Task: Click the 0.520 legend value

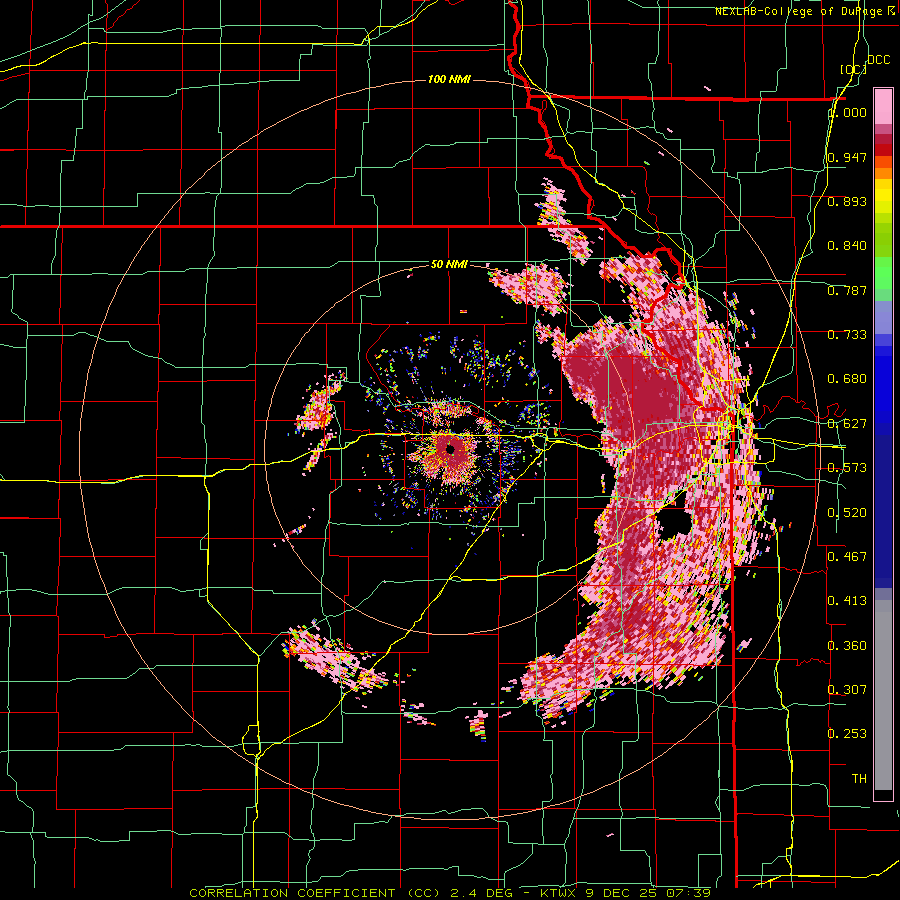Action: (847, 512)
